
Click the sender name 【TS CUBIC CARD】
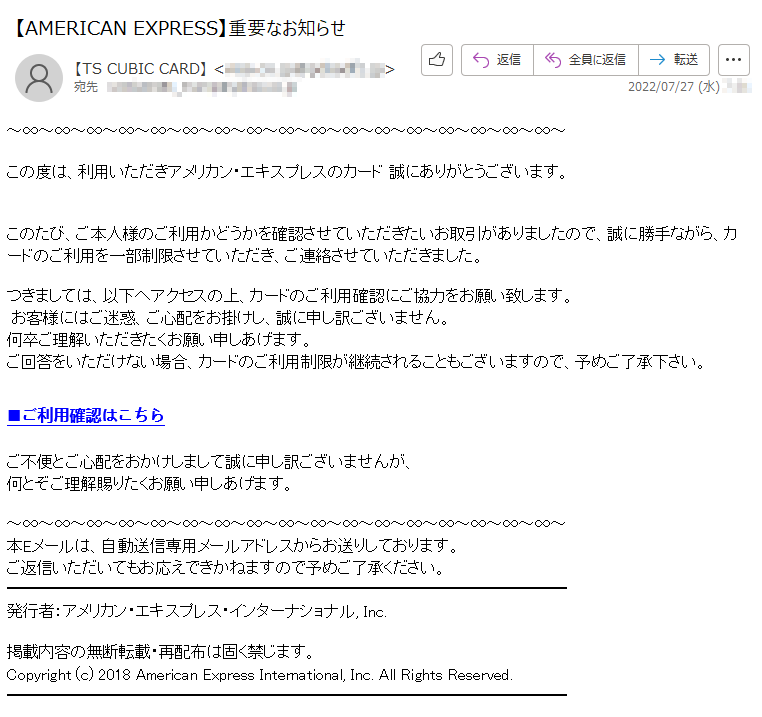pos(140,69)
